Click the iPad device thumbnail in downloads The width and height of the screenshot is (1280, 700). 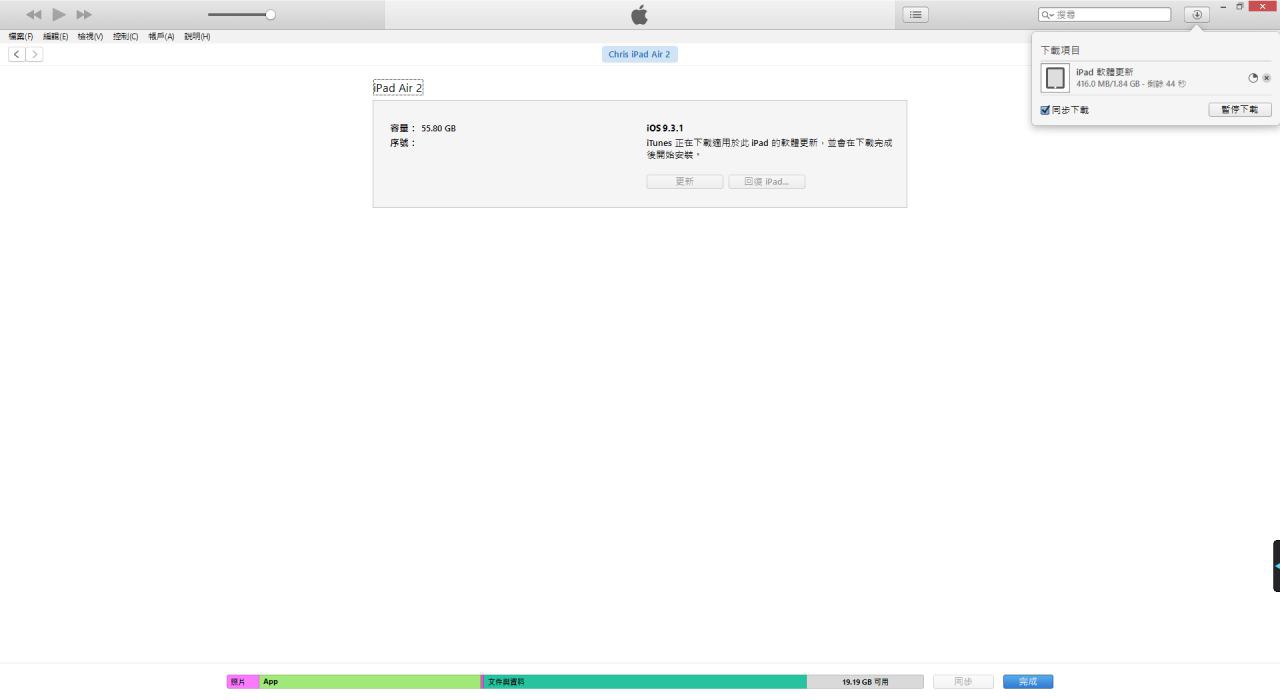pos(1055,78)
